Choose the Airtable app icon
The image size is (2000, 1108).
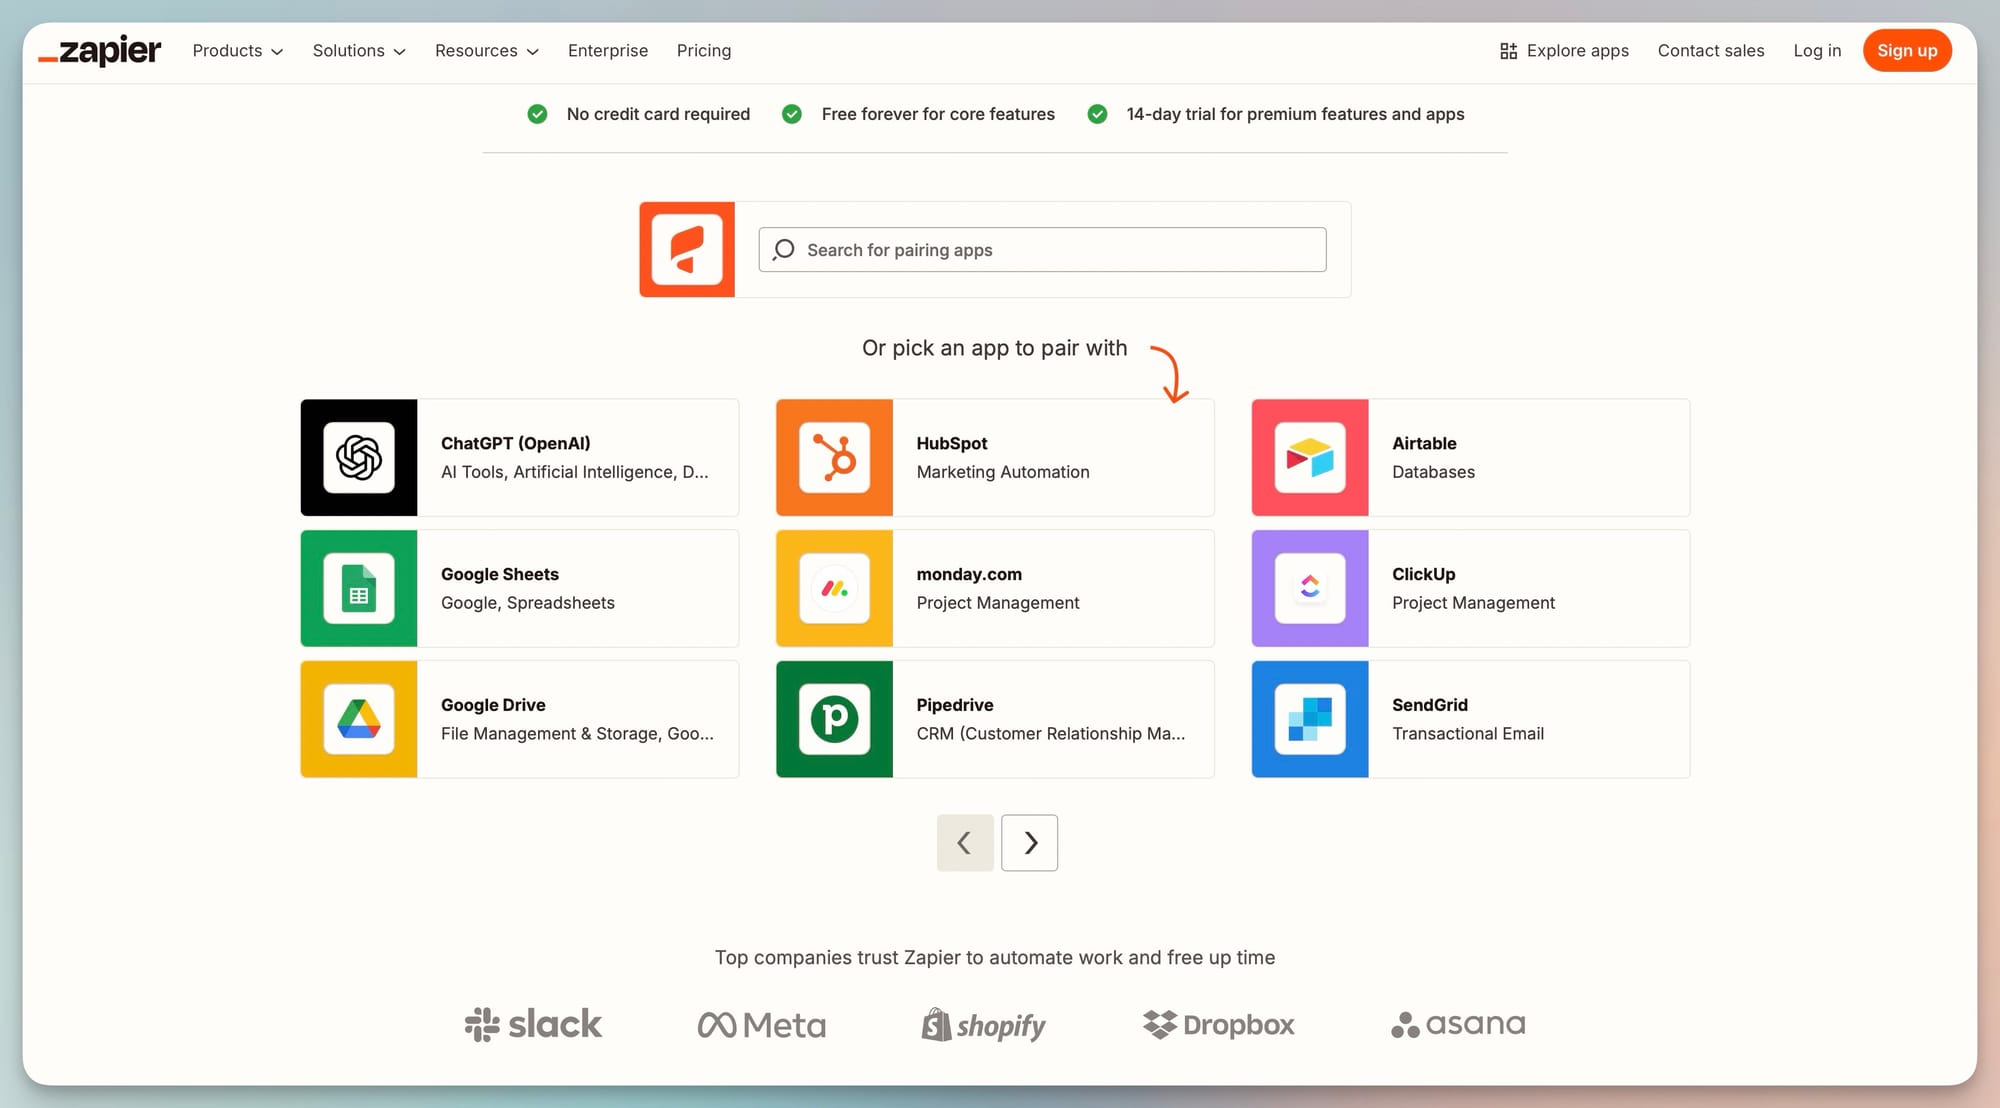click(x=1310, y=458)
